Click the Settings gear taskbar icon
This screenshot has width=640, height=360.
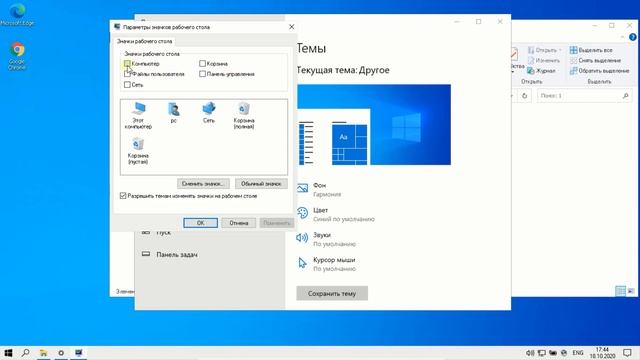(61, 353)
